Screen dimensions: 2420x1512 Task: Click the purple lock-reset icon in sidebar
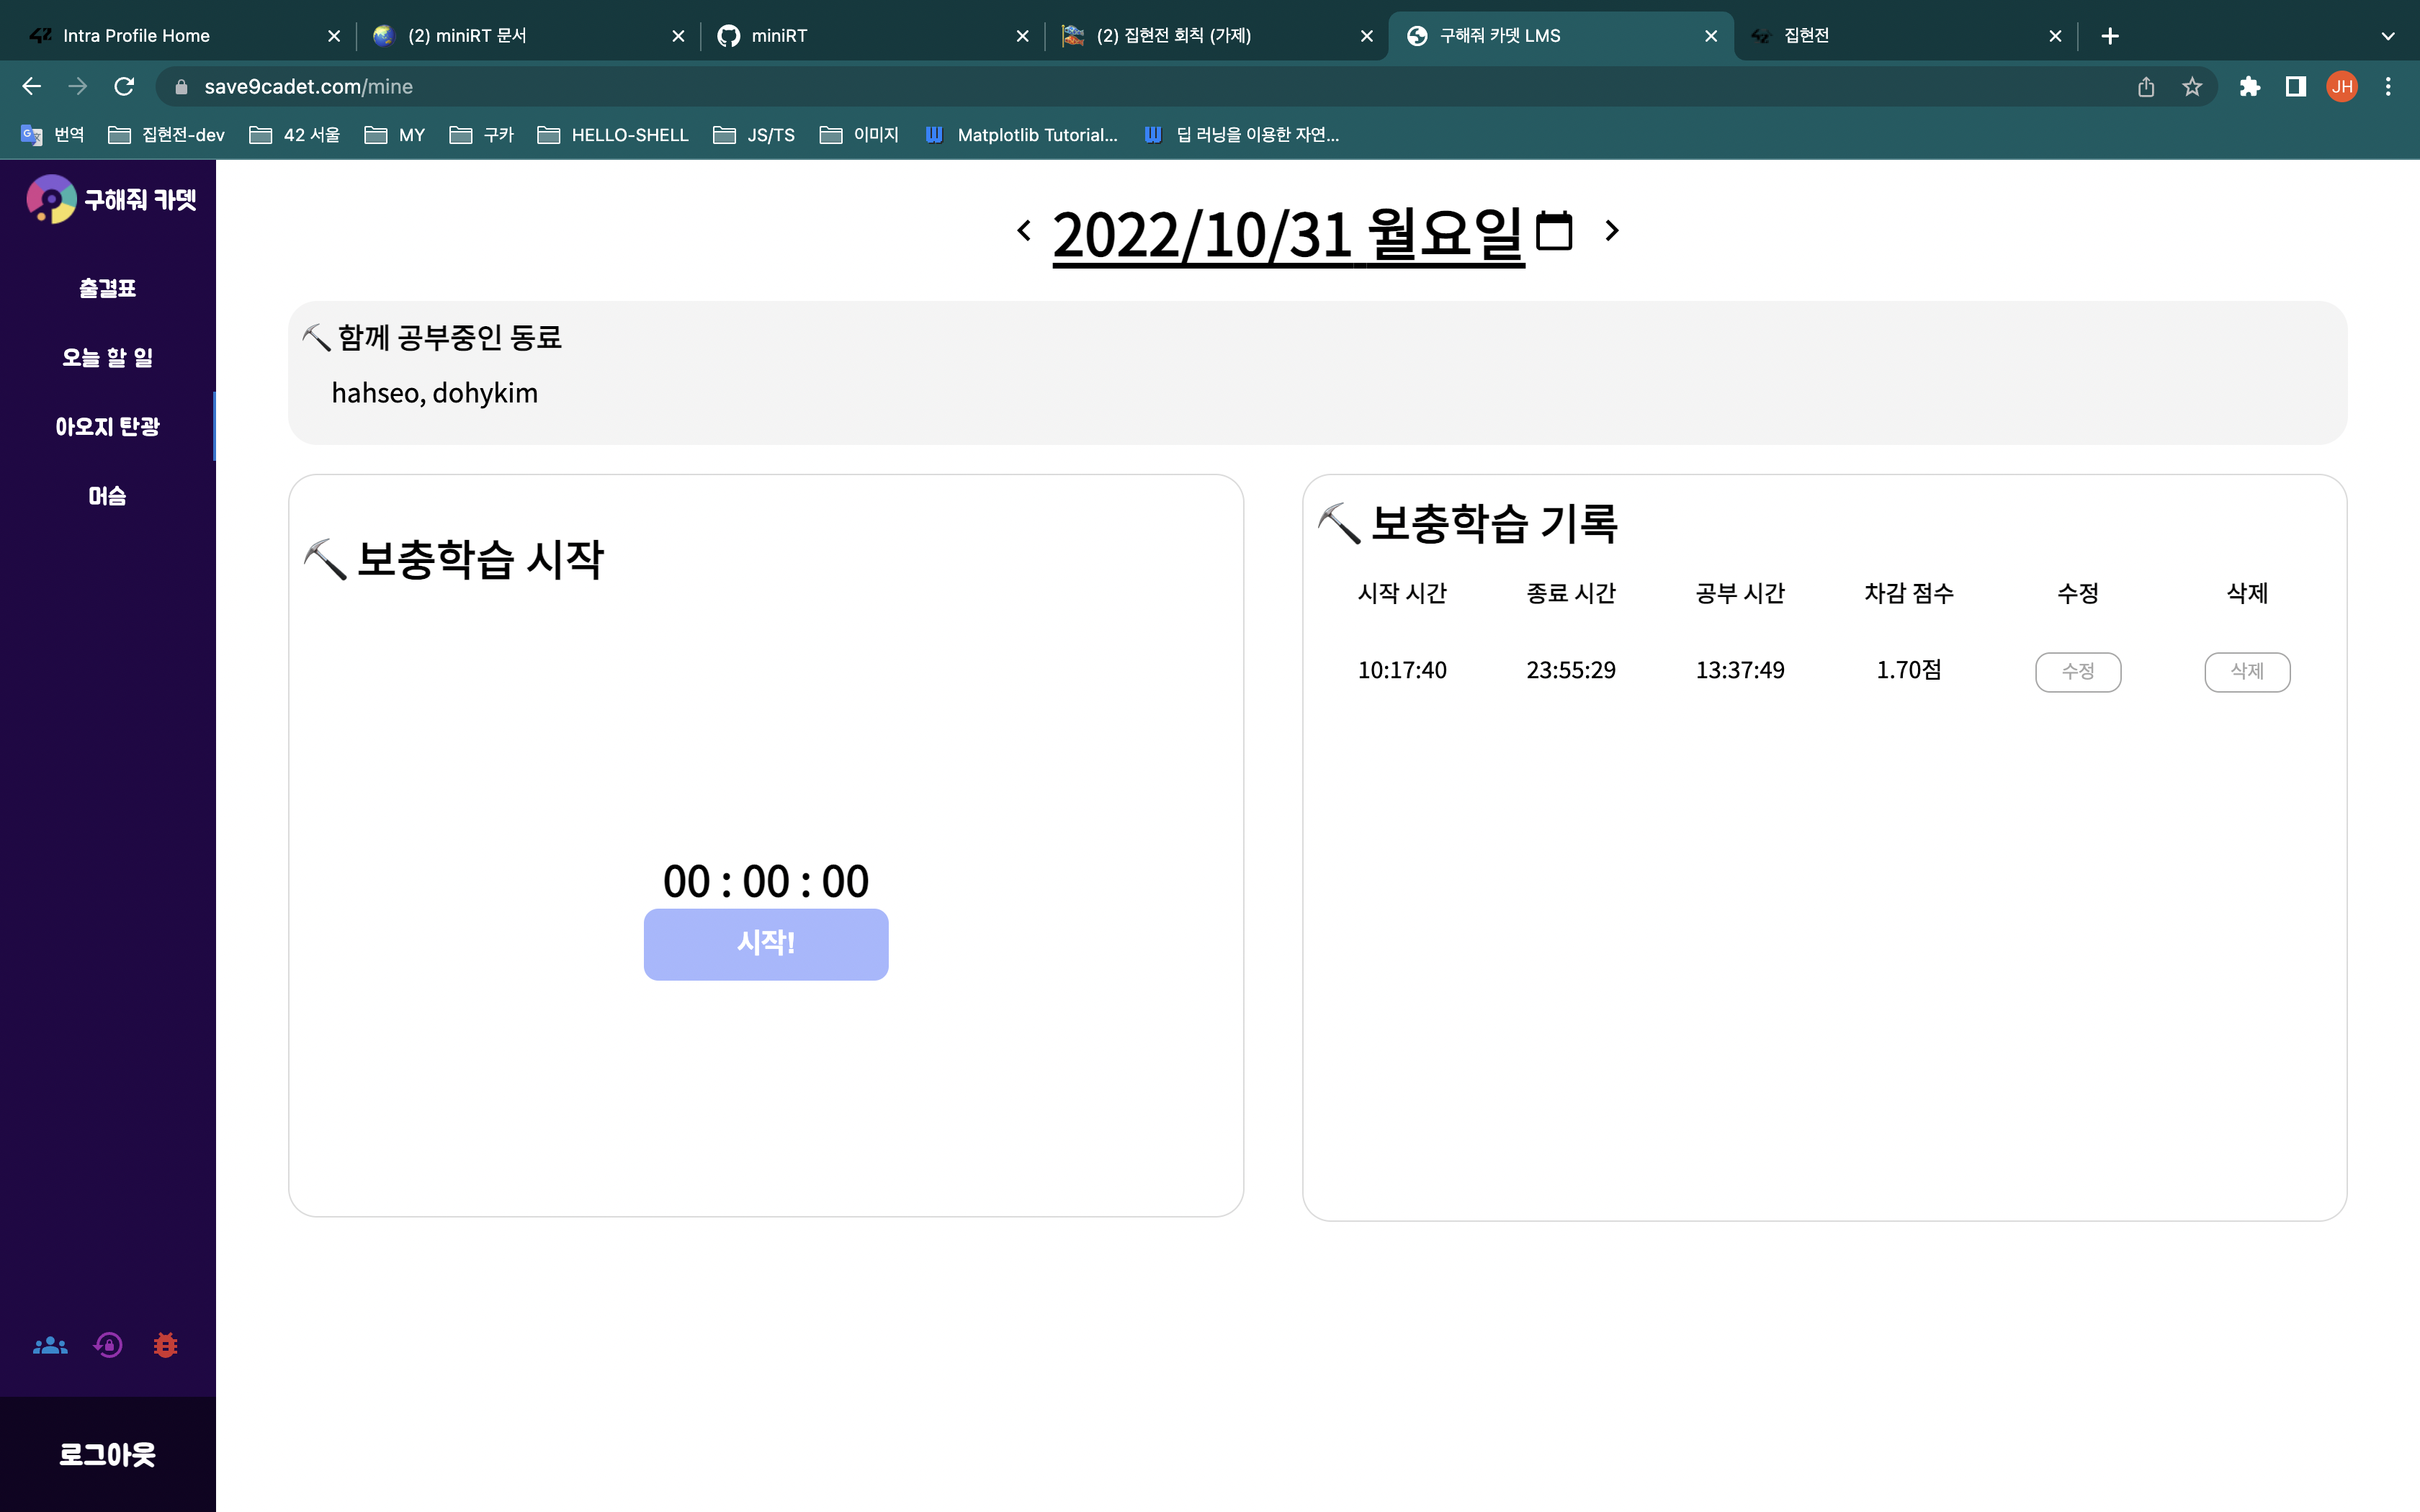point(108,1346)
